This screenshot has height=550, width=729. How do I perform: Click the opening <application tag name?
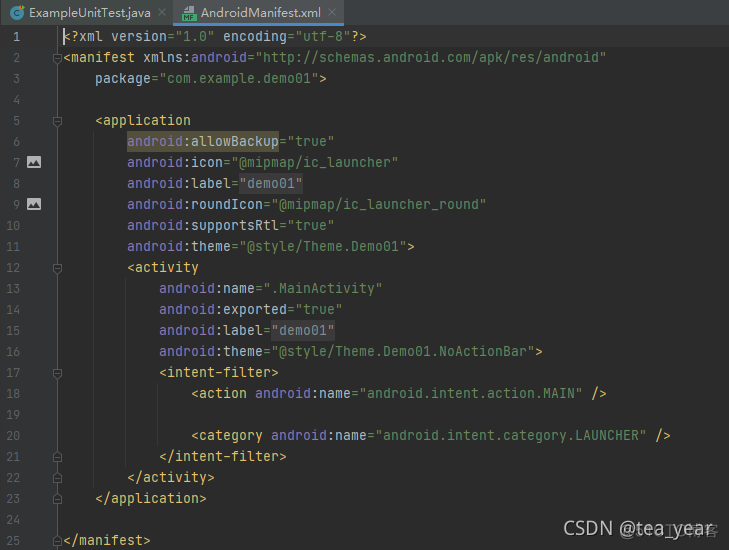pyautogui.click(x=143, y=120)
